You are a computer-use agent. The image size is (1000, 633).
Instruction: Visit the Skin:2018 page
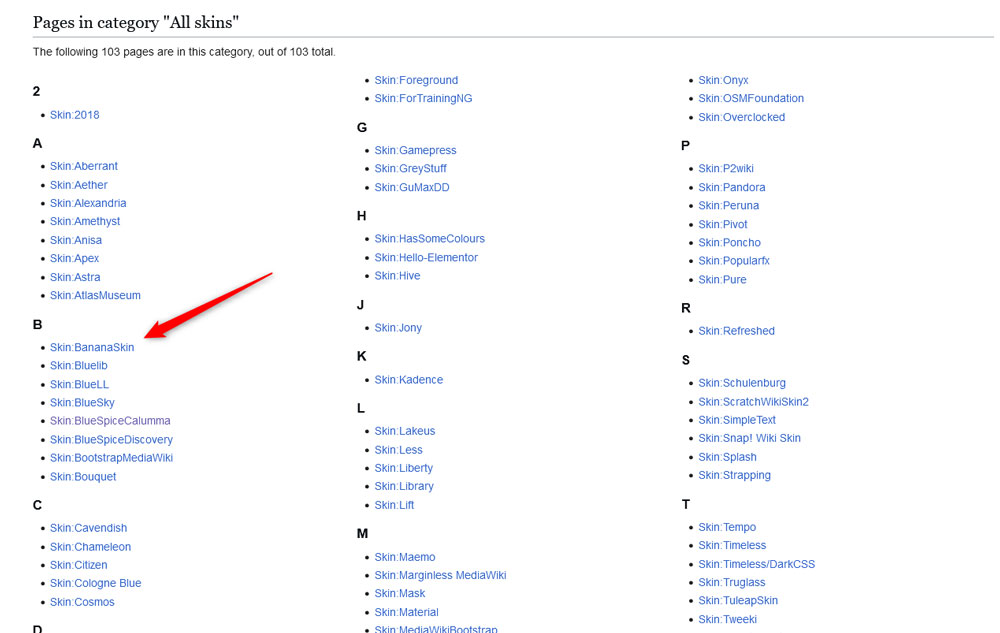pos(74,114)
